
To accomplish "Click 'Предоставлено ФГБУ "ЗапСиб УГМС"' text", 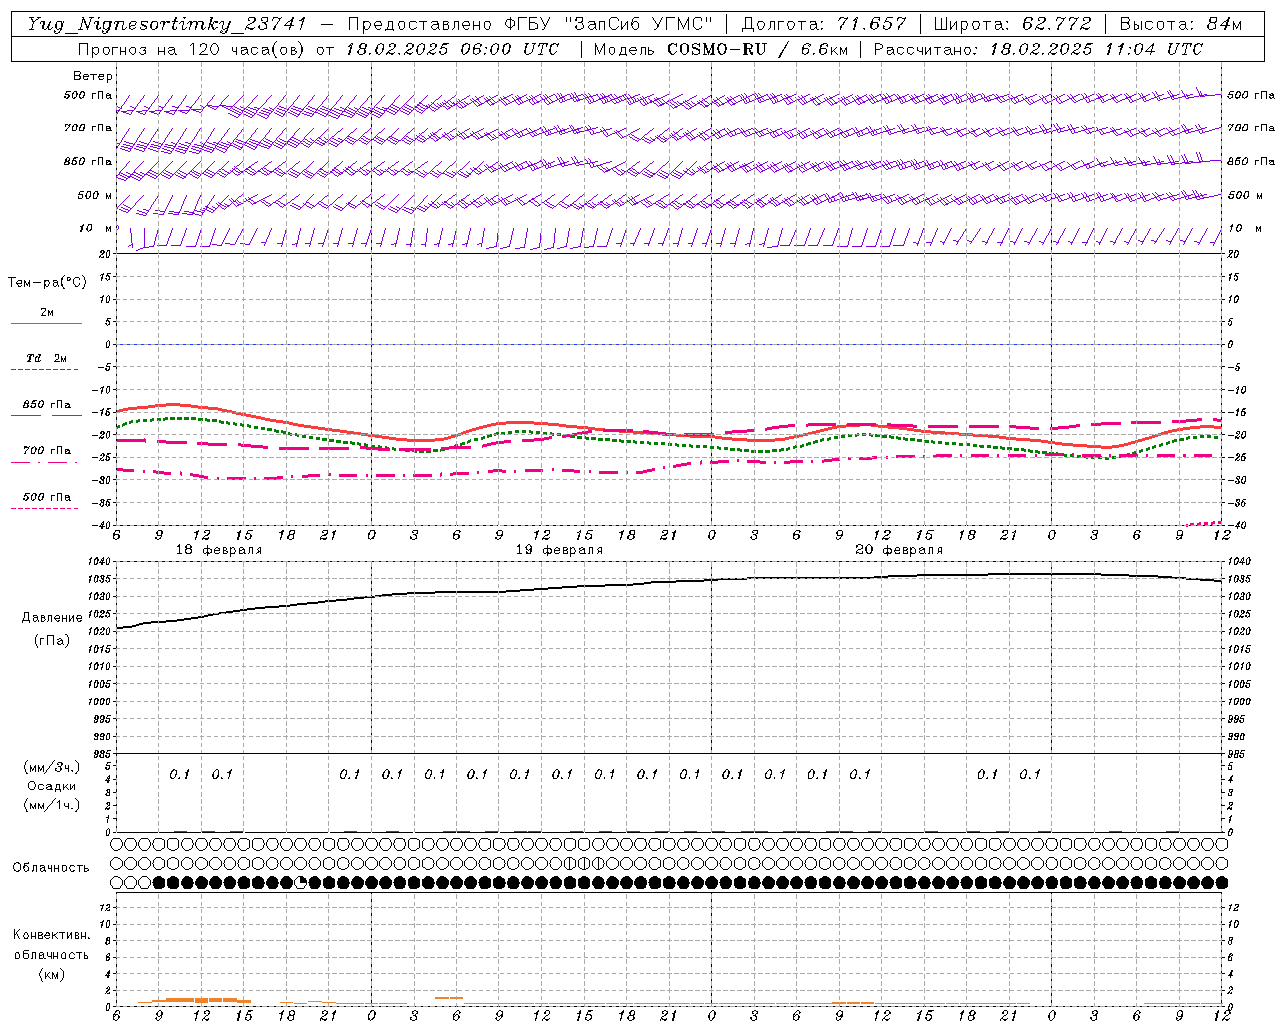I will click(x=529, y=24).
